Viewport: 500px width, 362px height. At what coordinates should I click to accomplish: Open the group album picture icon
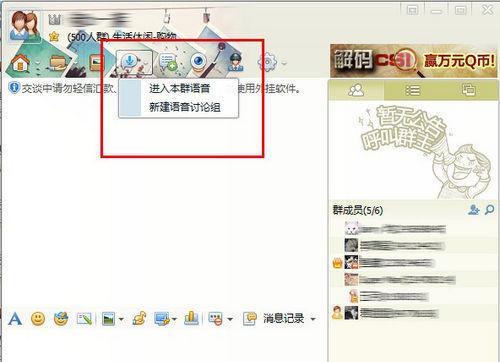[x=97, y=63]
